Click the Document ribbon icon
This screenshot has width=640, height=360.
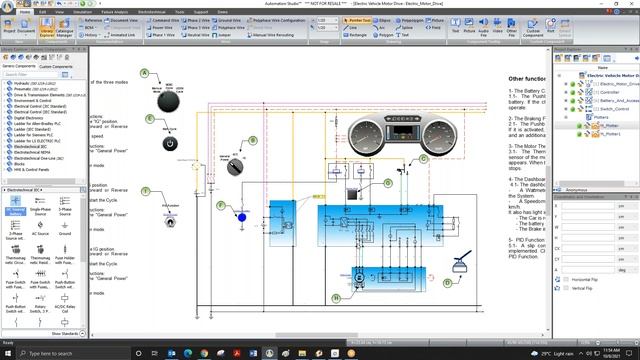tap(26, 26)
